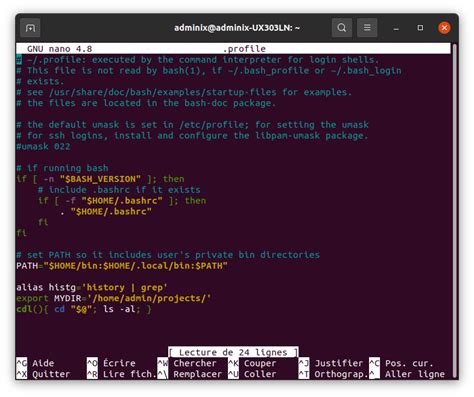Click the ^T Orthograp. shortcut
The image size is (474, 397).
tap(333, 374)
